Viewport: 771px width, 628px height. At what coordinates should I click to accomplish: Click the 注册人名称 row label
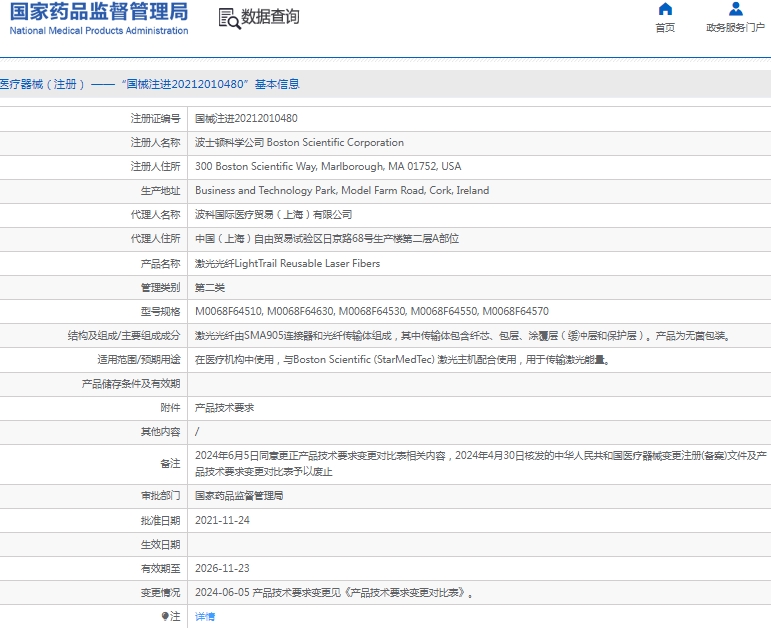pos(155,143)
